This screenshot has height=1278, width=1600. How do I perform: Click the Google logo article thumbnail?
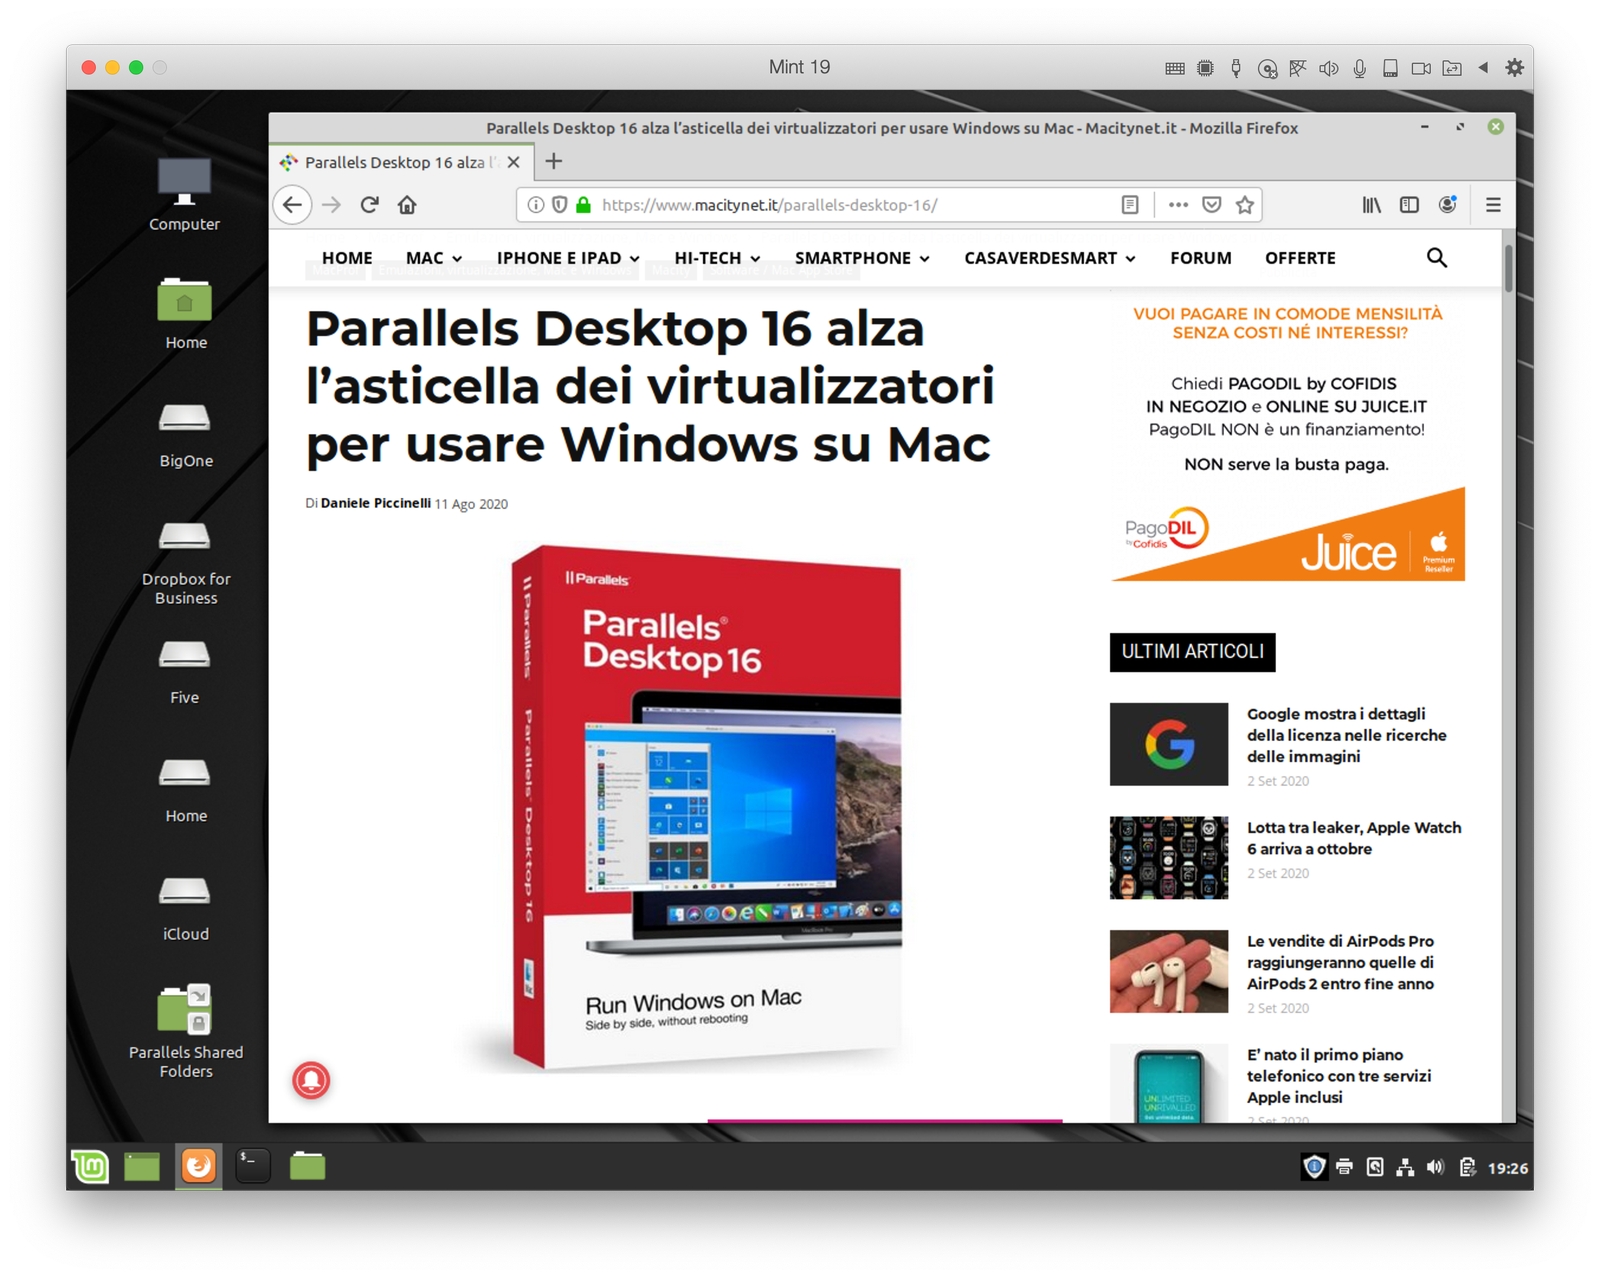1168,744
